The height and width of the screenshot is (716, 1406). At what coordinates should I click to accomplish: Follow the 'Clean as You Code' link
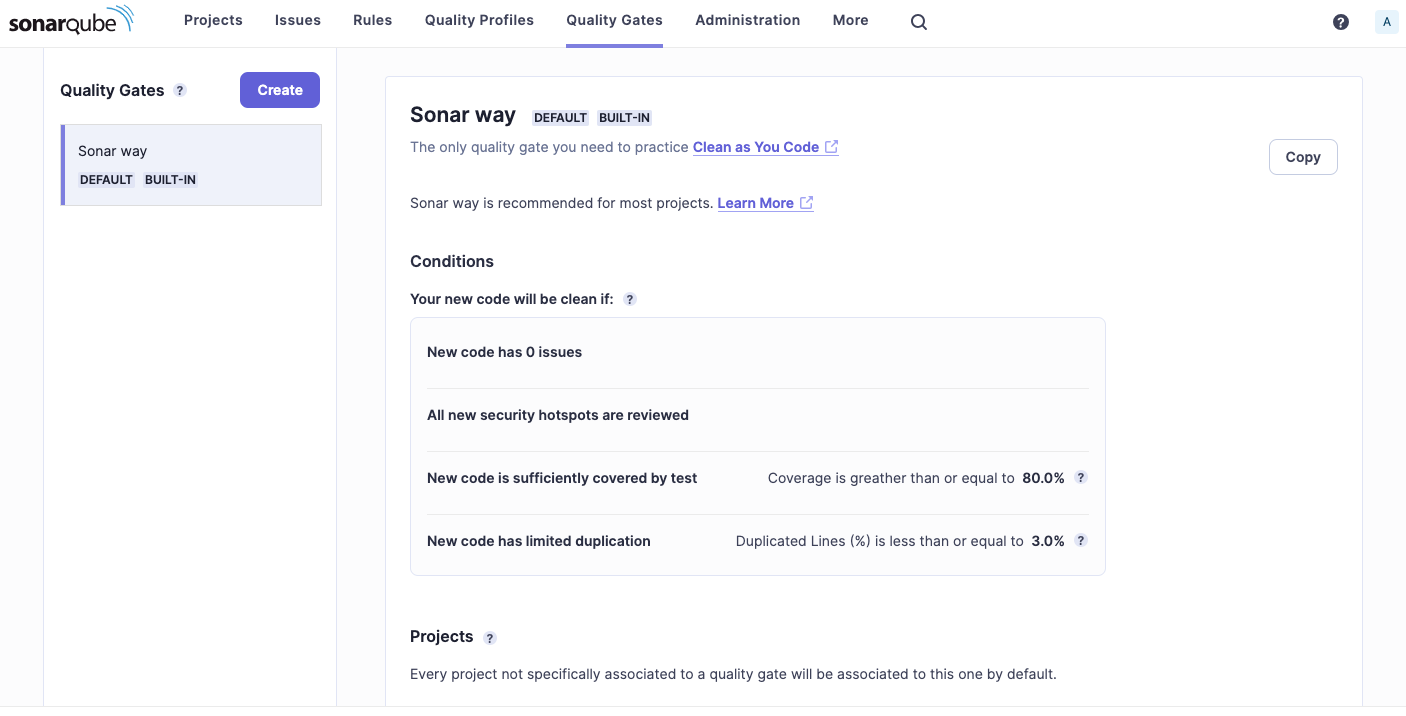tap(756, 147)
